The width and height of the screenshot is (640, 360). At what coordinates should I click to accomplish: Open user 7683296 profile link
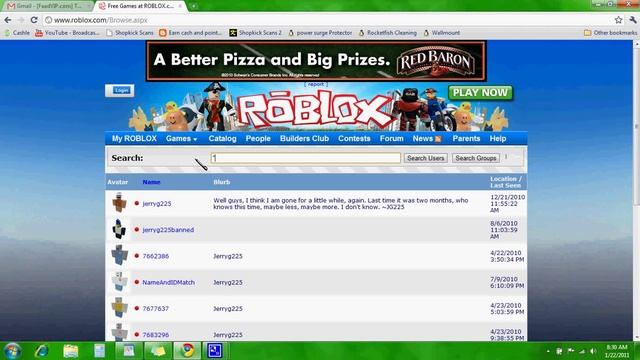click(x=156, y=335)
